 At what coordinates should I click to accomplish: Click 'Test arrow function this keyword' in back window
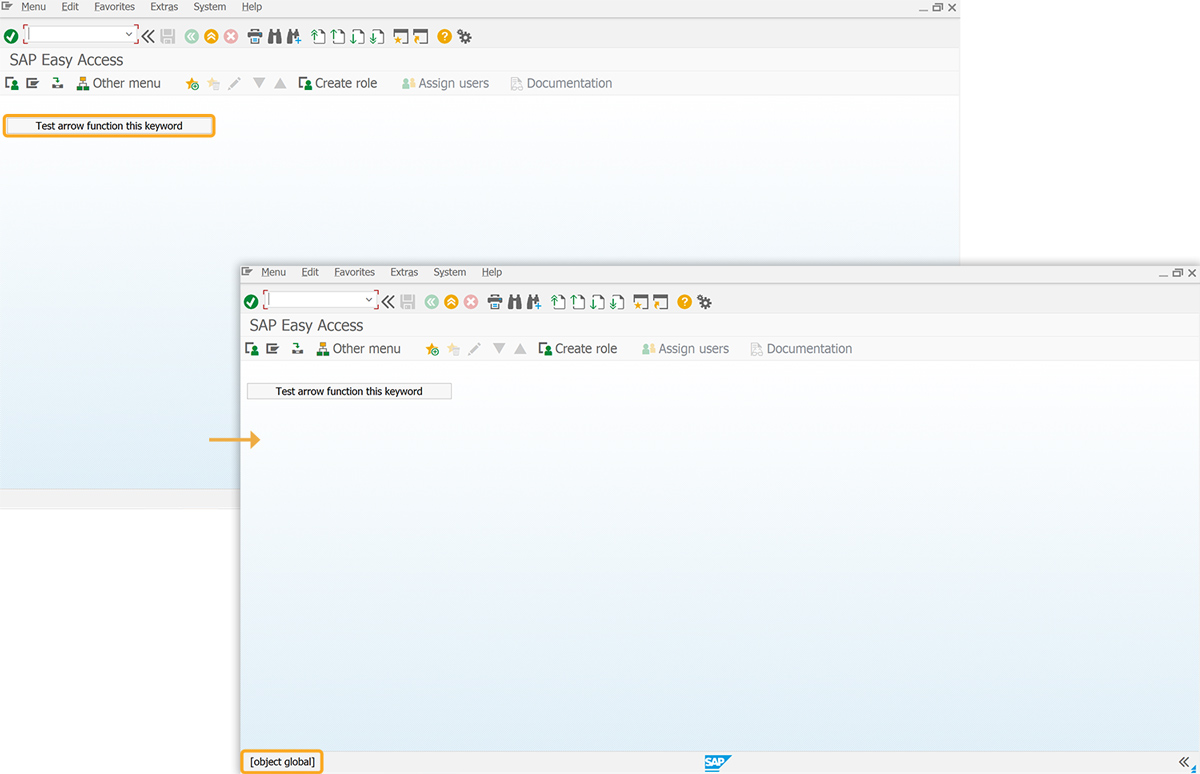click(x=109, y=126)
